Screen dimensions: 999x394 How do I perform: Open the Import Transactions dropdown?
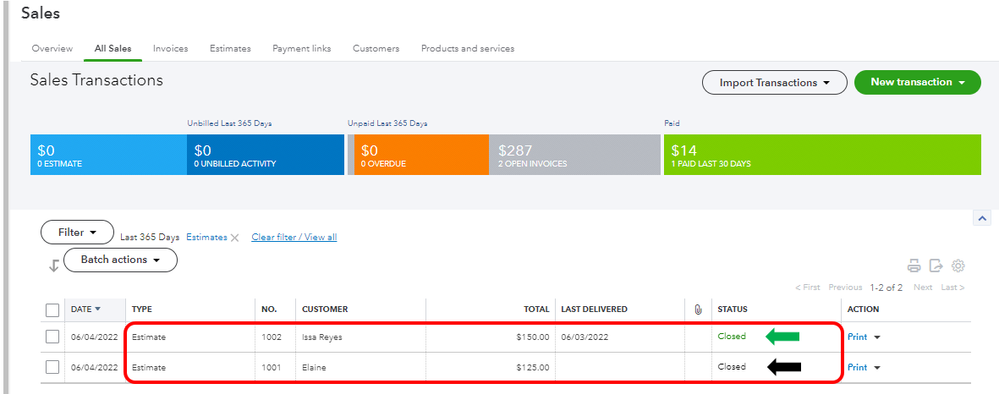pos(775,82)
